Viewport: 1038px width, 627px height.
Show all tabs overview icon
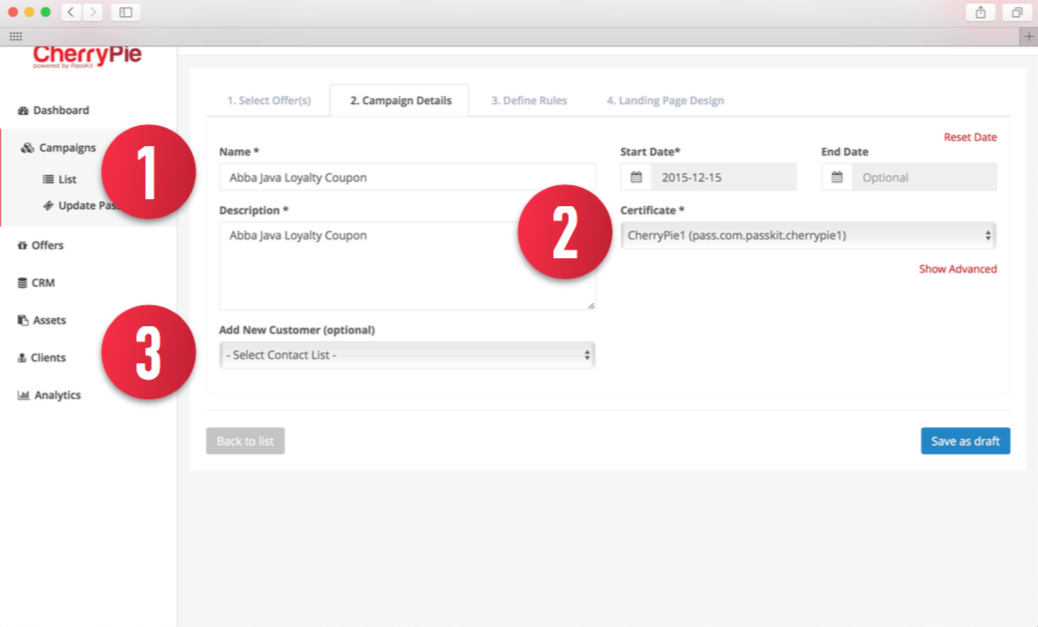(1017, 12)
